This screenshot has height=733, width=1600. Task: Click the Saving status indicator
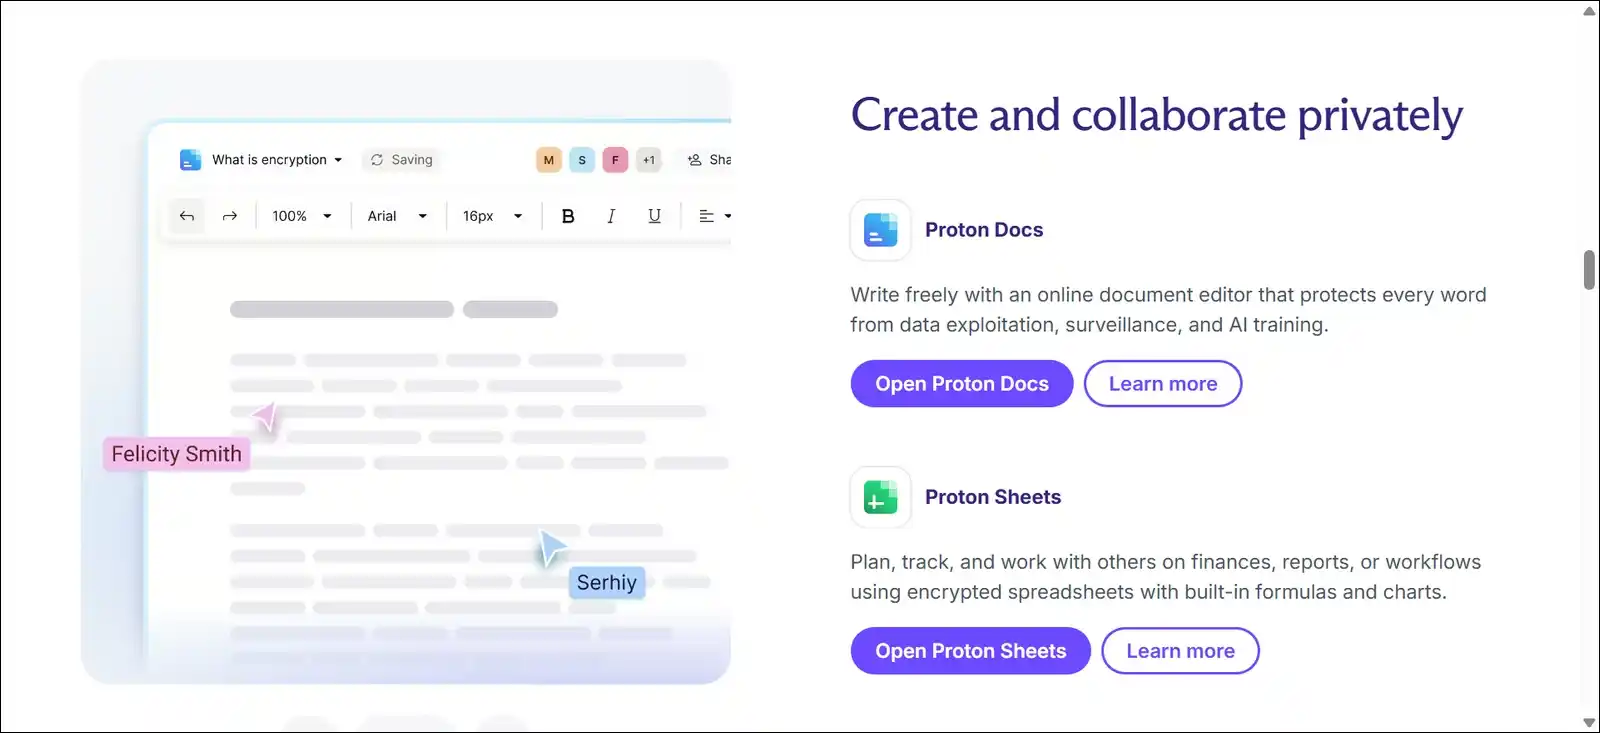[402, 160]
